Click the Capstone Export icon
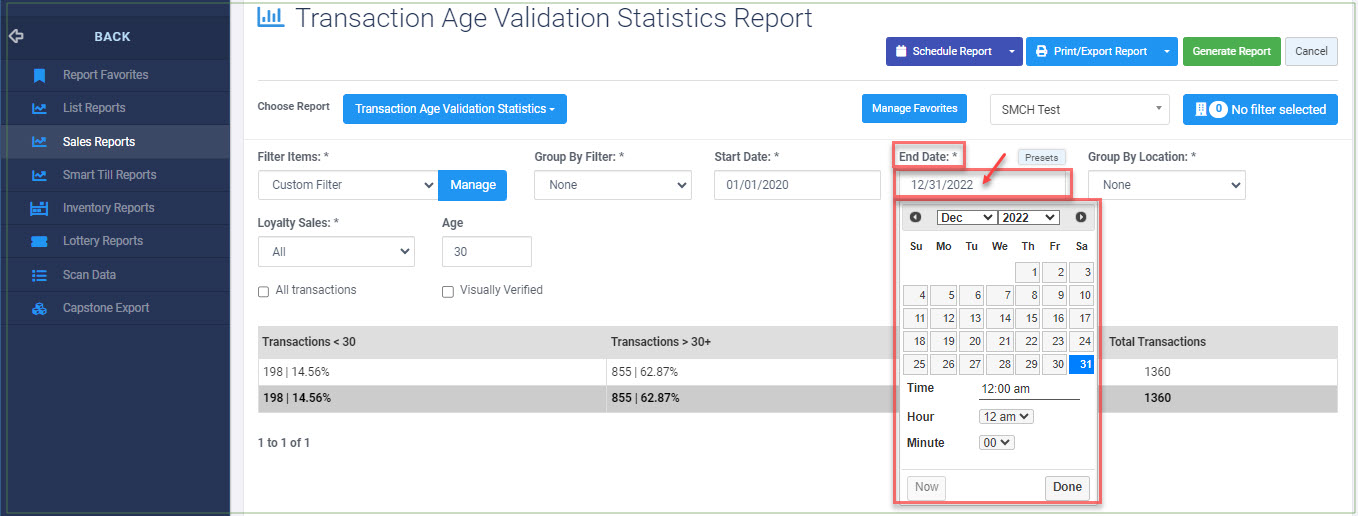 [x=39, y=308]
